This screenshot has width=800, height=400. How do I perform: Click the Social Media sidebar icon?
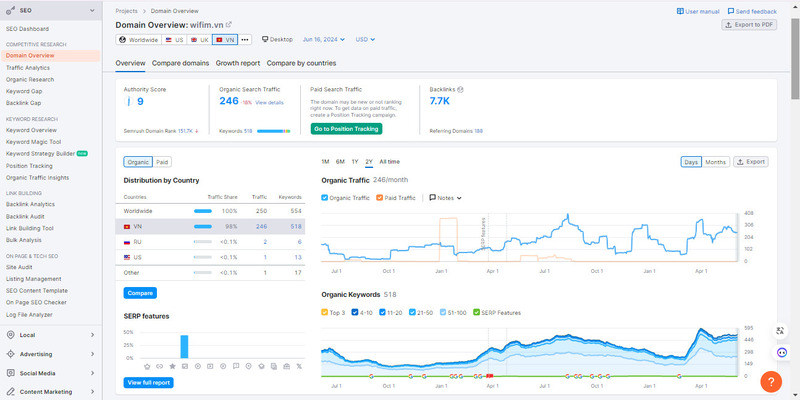[10, 372]
